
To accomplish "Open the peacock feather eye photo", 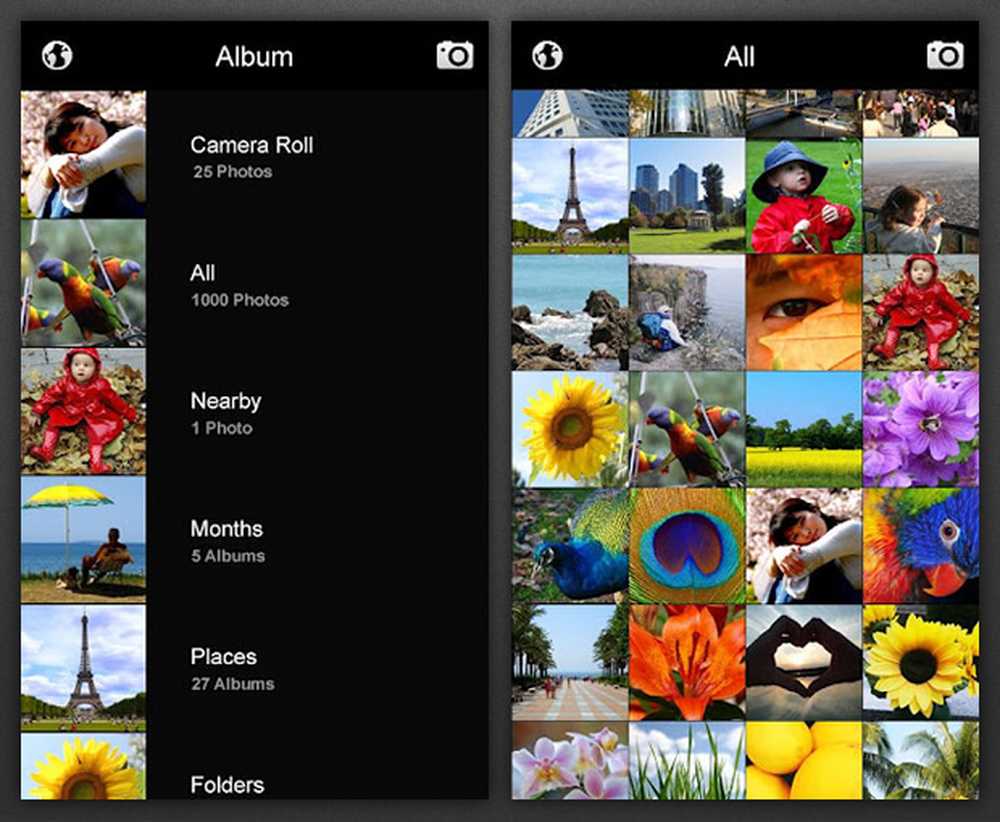I will tap(687, 546).
